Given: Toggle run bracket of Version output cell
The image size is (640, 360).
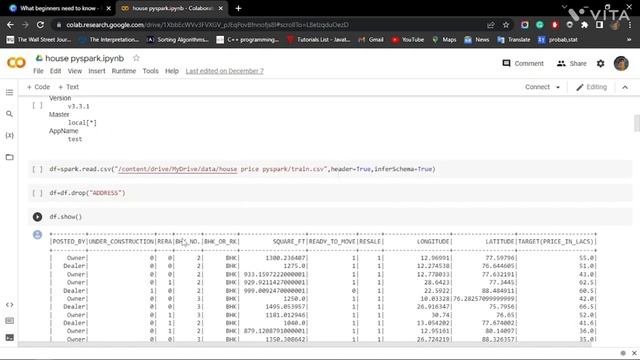Looking at the screenshot, I should click(38, 105).
